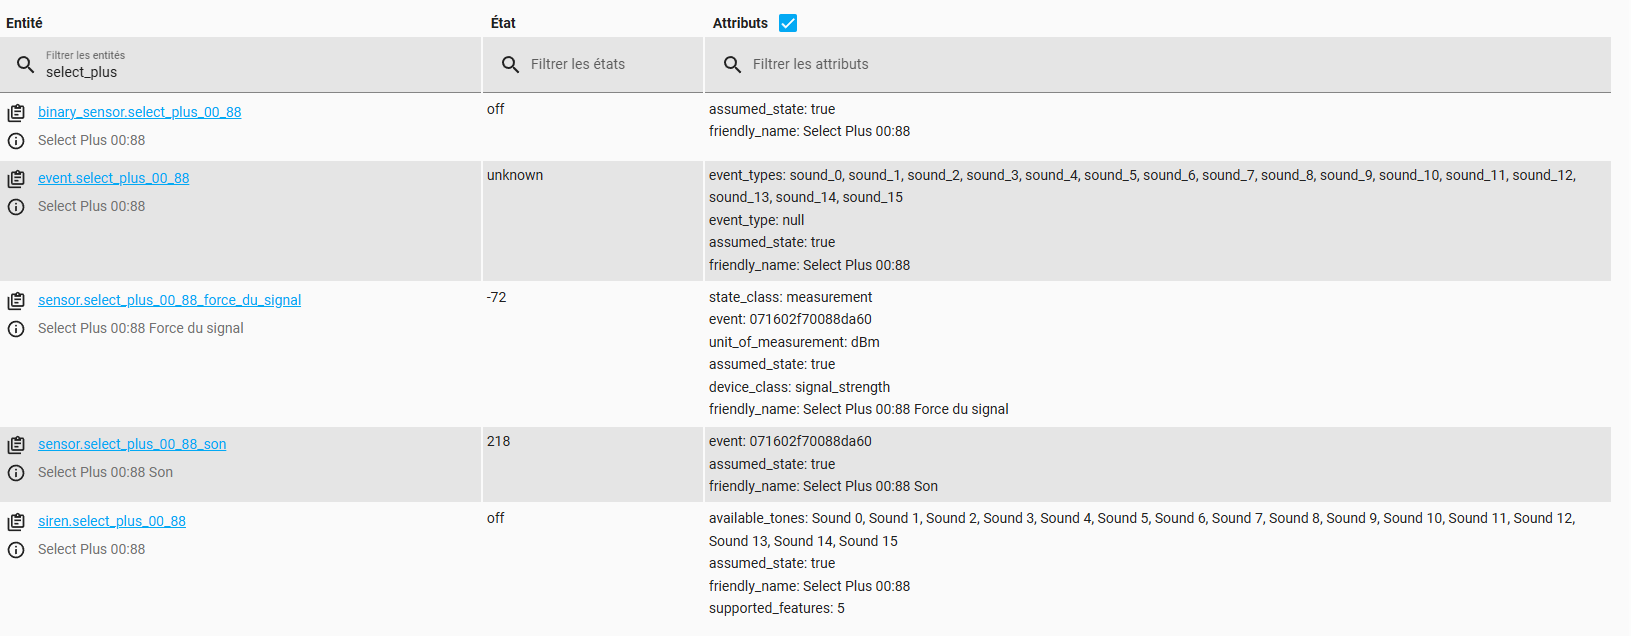1631x636 pixels.
Task: Click Select Plus 00:88 Force du signal name
Action: tap(140, 328)
